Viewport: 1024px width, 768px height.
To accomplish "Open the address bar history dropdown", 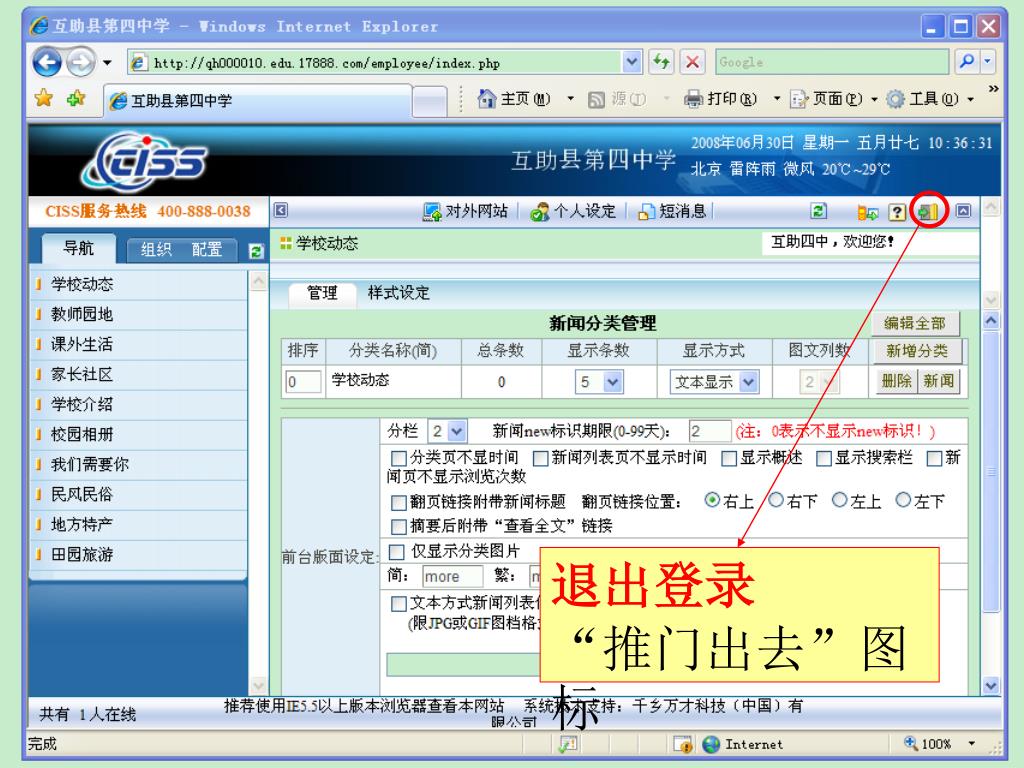I will coord(631,62).
